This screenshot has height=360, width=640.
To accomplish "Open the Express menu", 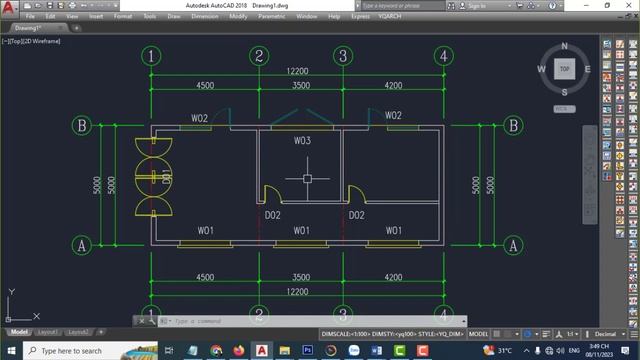I will click(x=360, y=16).
